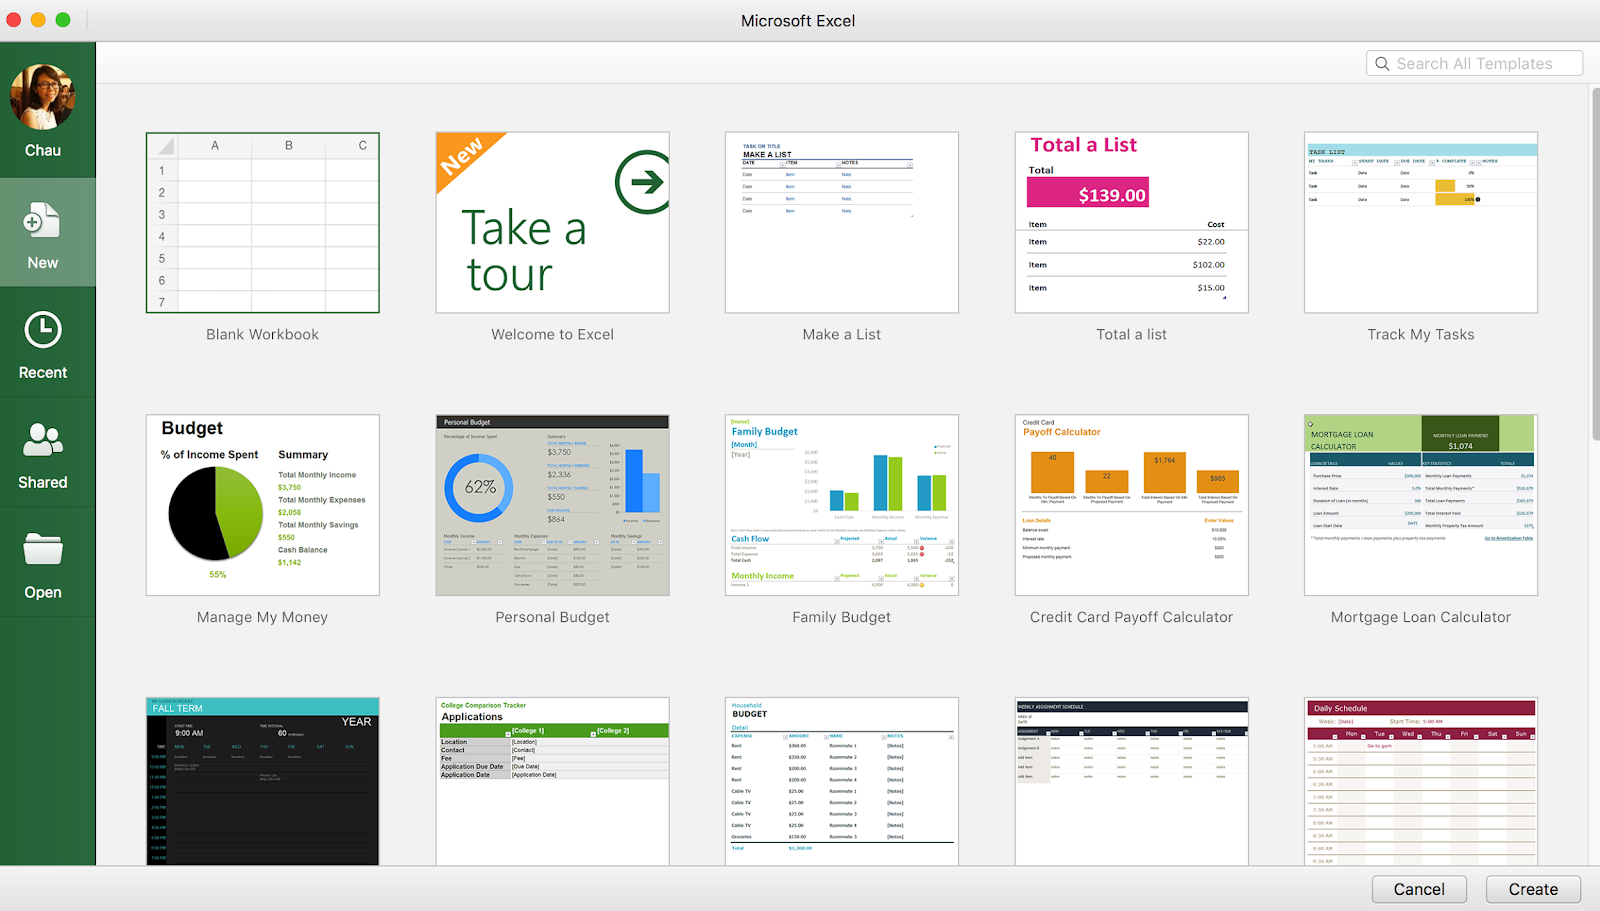This screenshot has width=1600, height=911.
Task: Open the Recent clock icon
Action: (x=43, y=330)
